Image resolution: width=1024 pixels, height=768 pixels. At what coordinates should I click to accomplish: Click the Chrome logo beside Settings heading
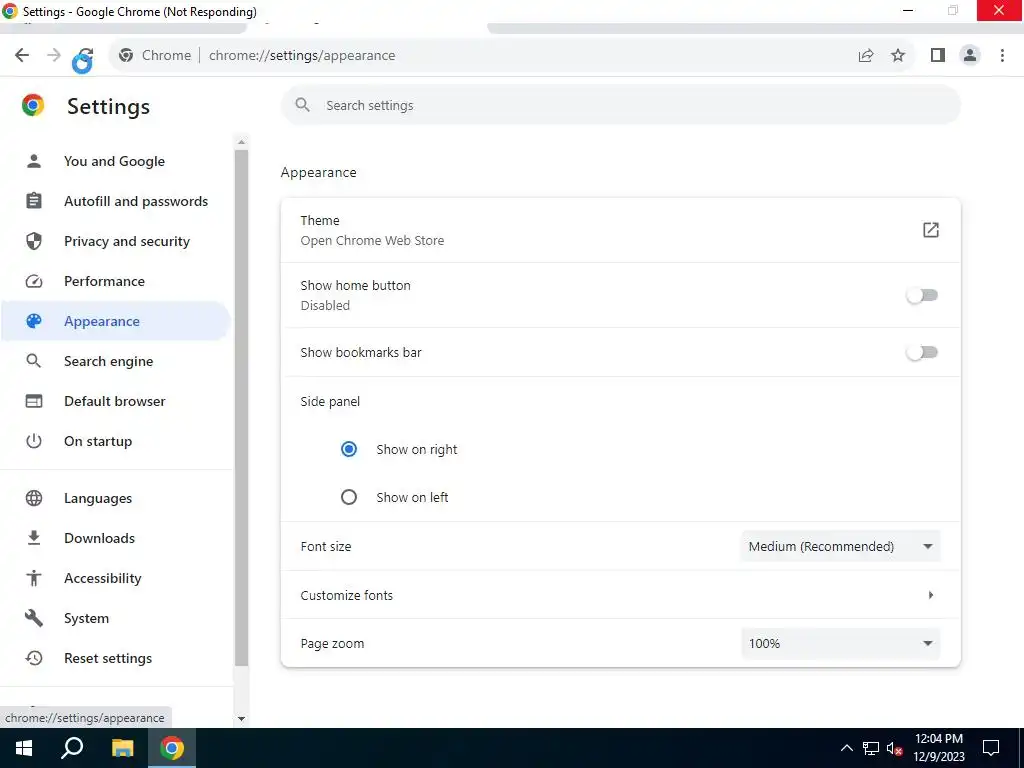(x=33, y=105)
